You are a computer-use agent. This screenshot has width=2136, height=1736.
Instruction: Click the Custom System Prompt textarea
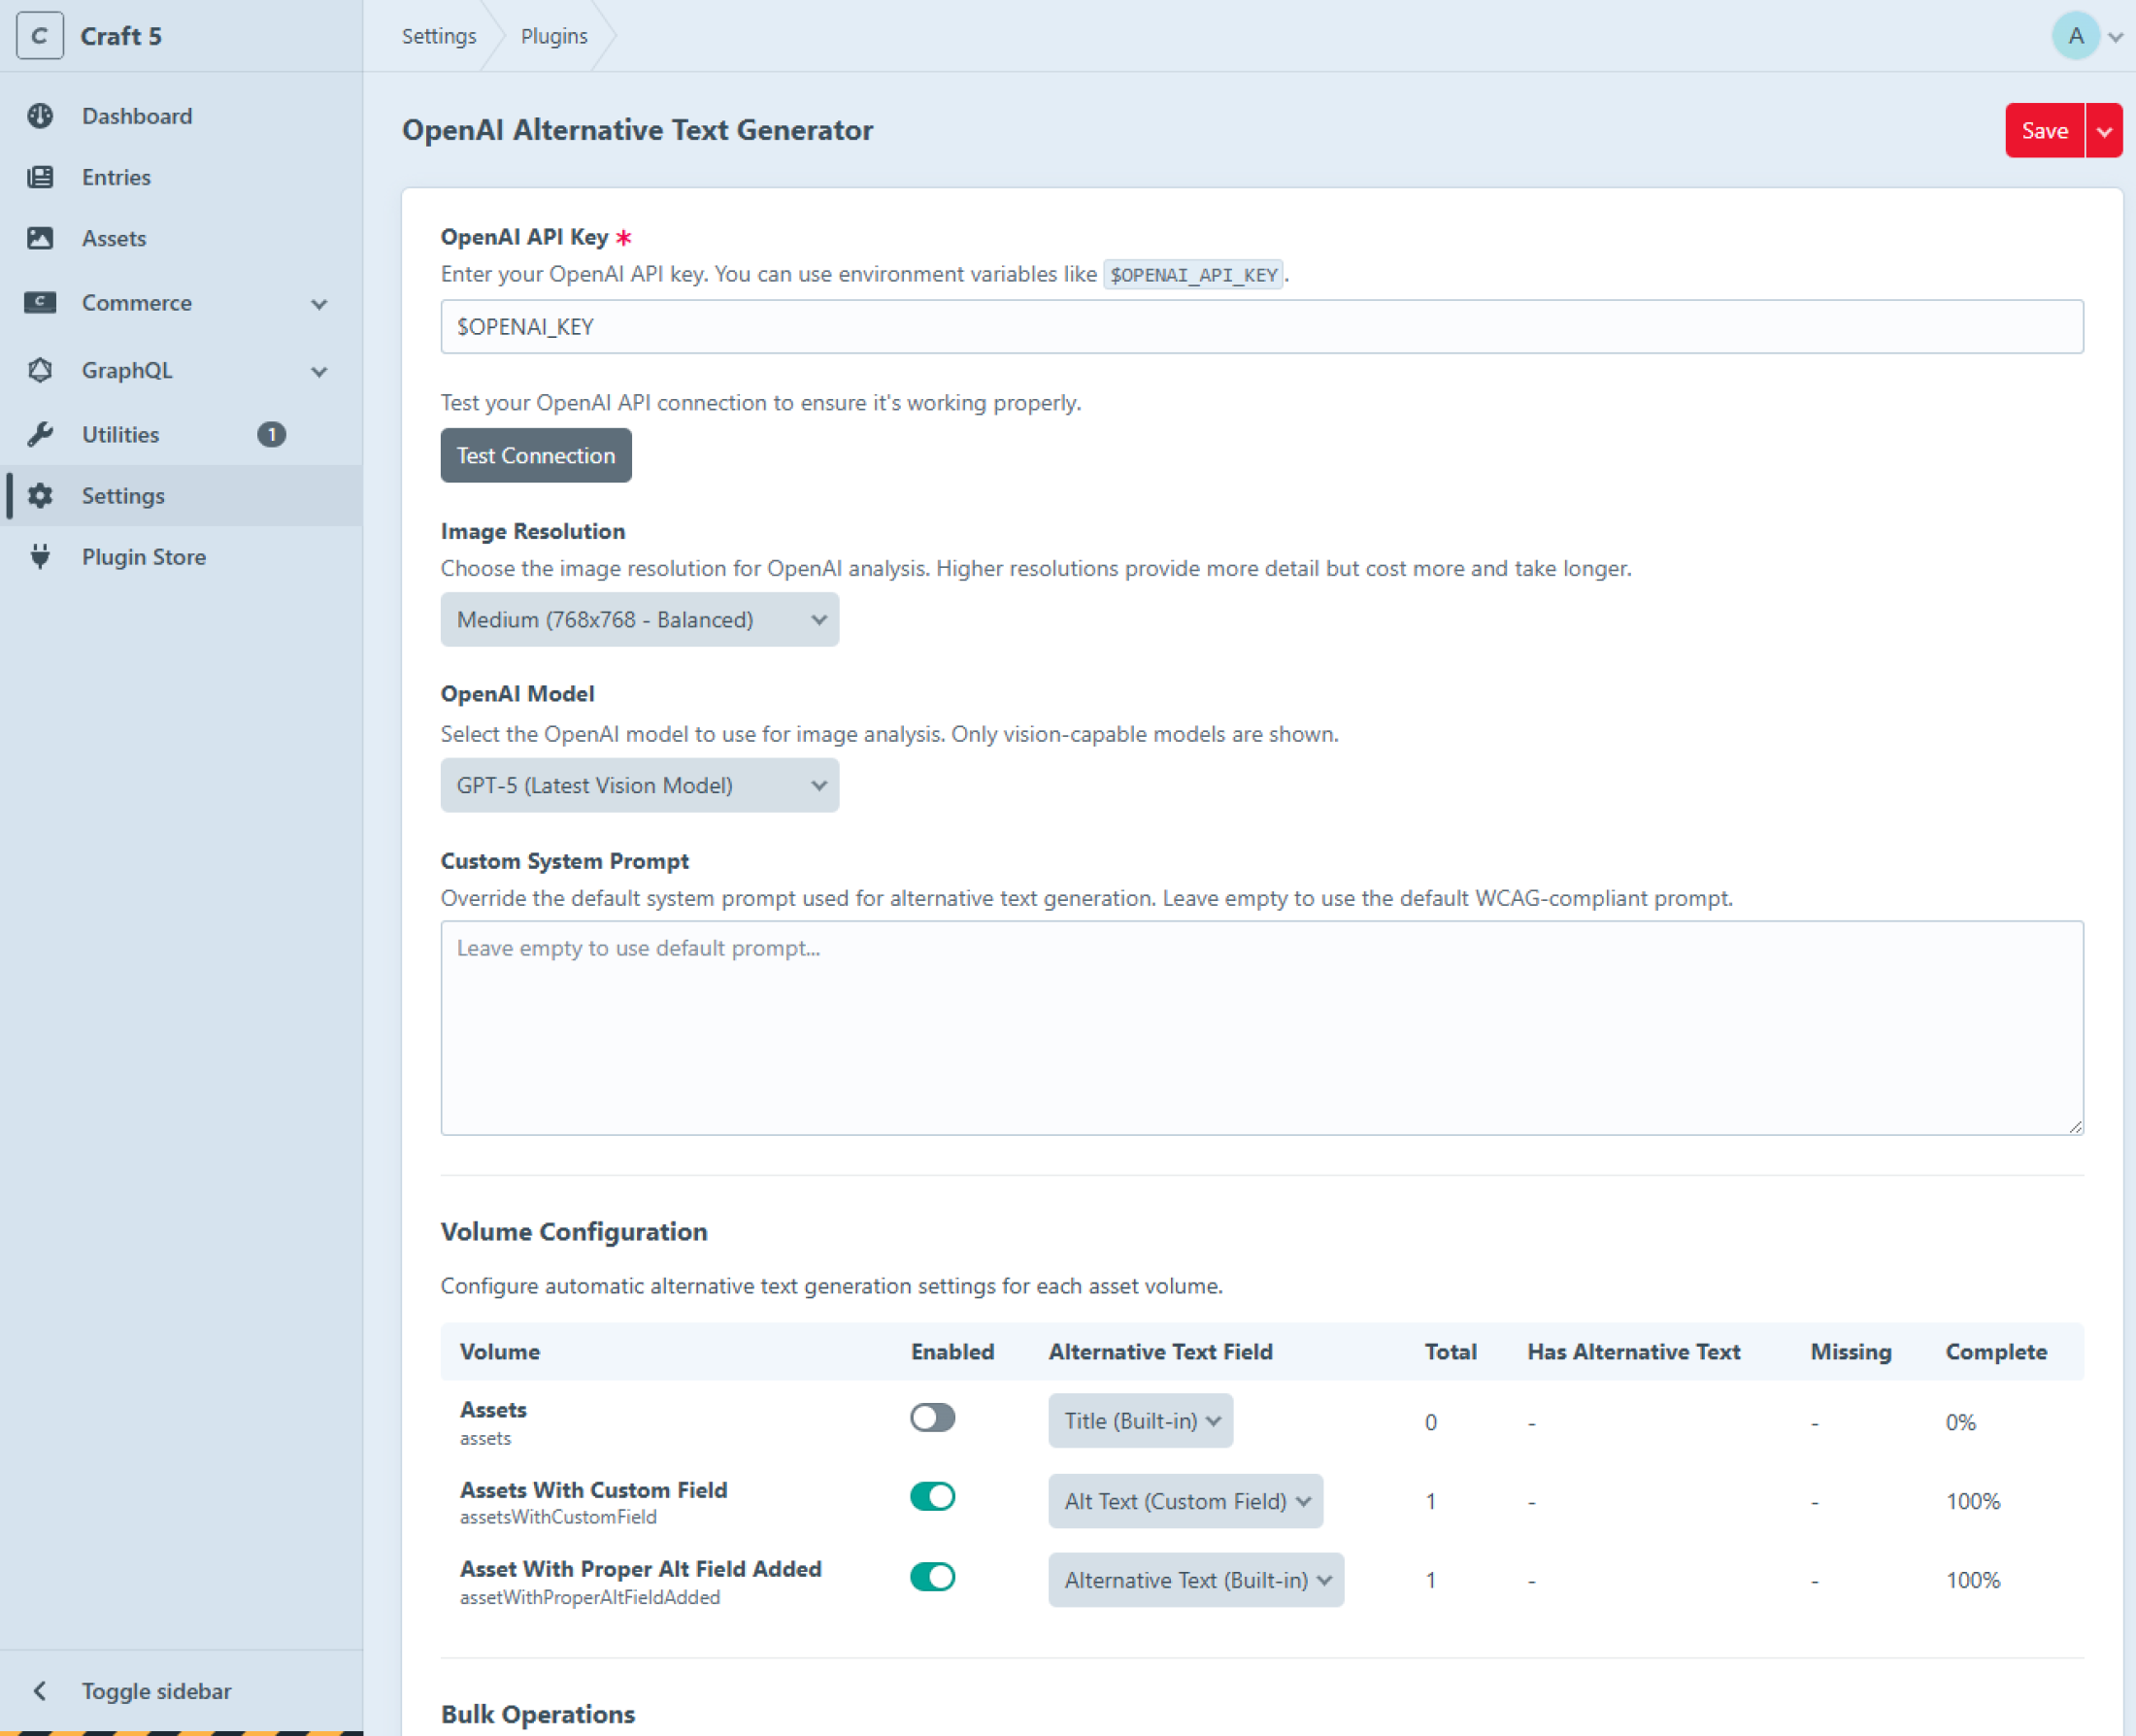coord(1261,1028)
